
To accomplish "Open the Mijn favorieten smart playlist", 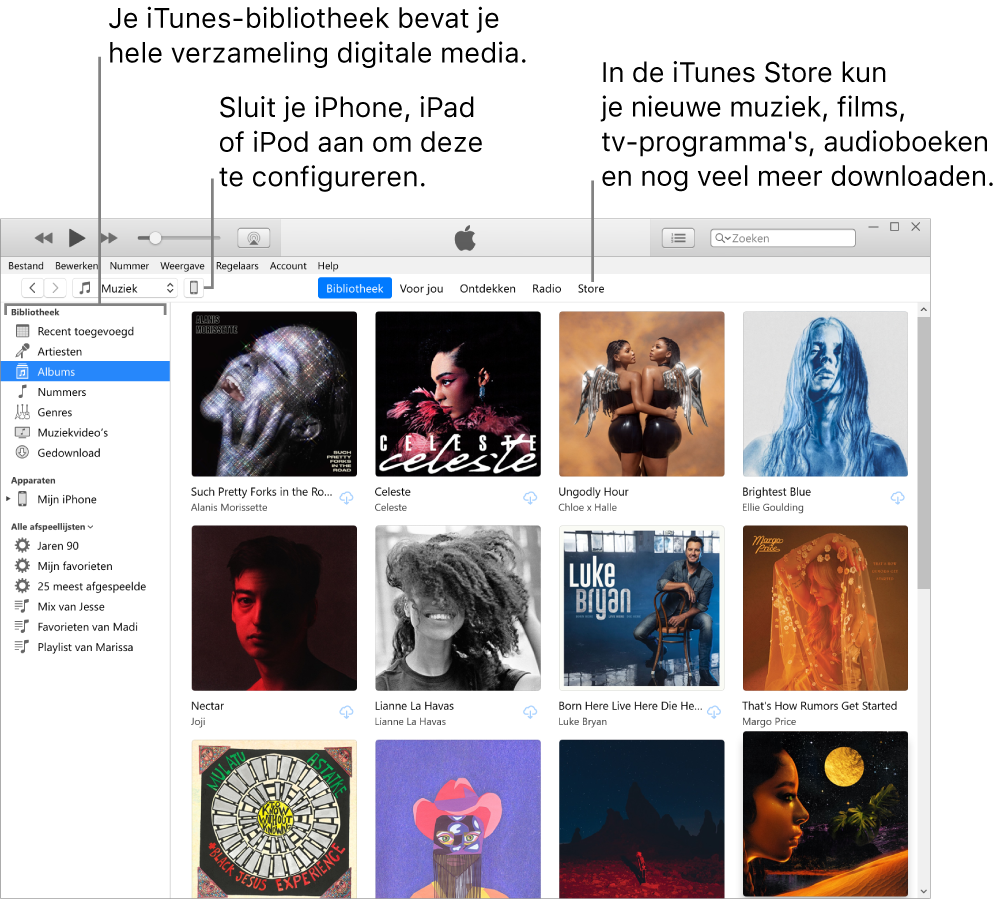I will pos(85,566).
